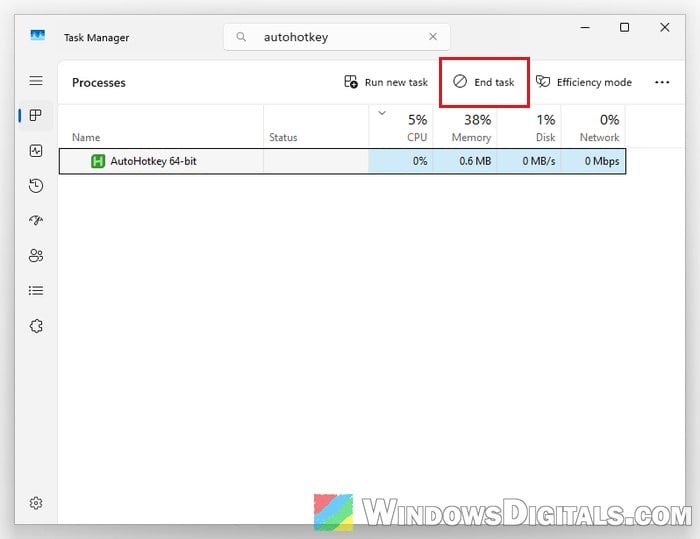Image resolution: width=700 pixels, height=539 pixels.
Task: Close the Task Manager window
Action: [665, 27]
